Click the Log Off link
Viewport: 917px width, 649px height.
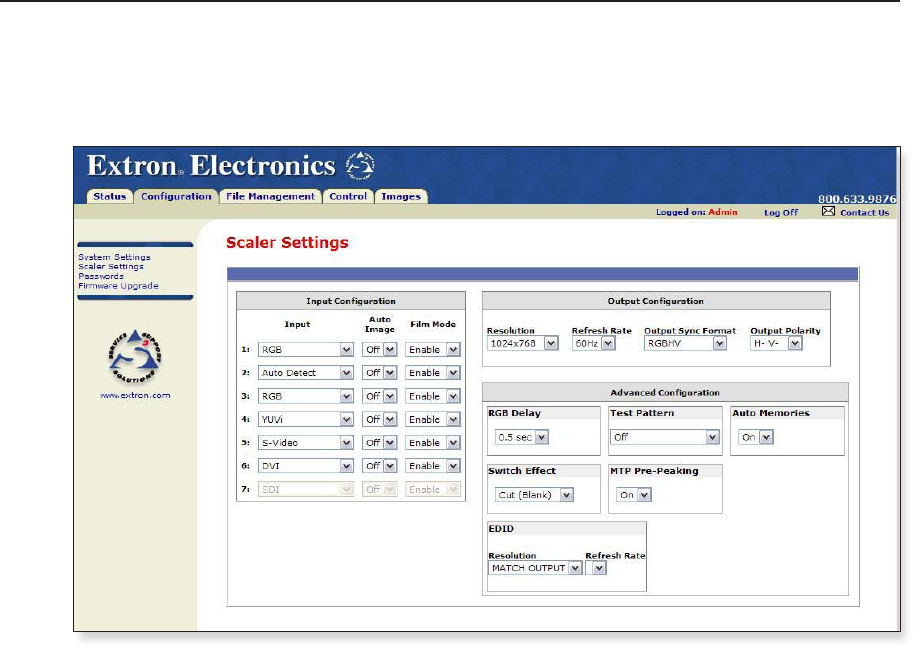pos(781,213)
